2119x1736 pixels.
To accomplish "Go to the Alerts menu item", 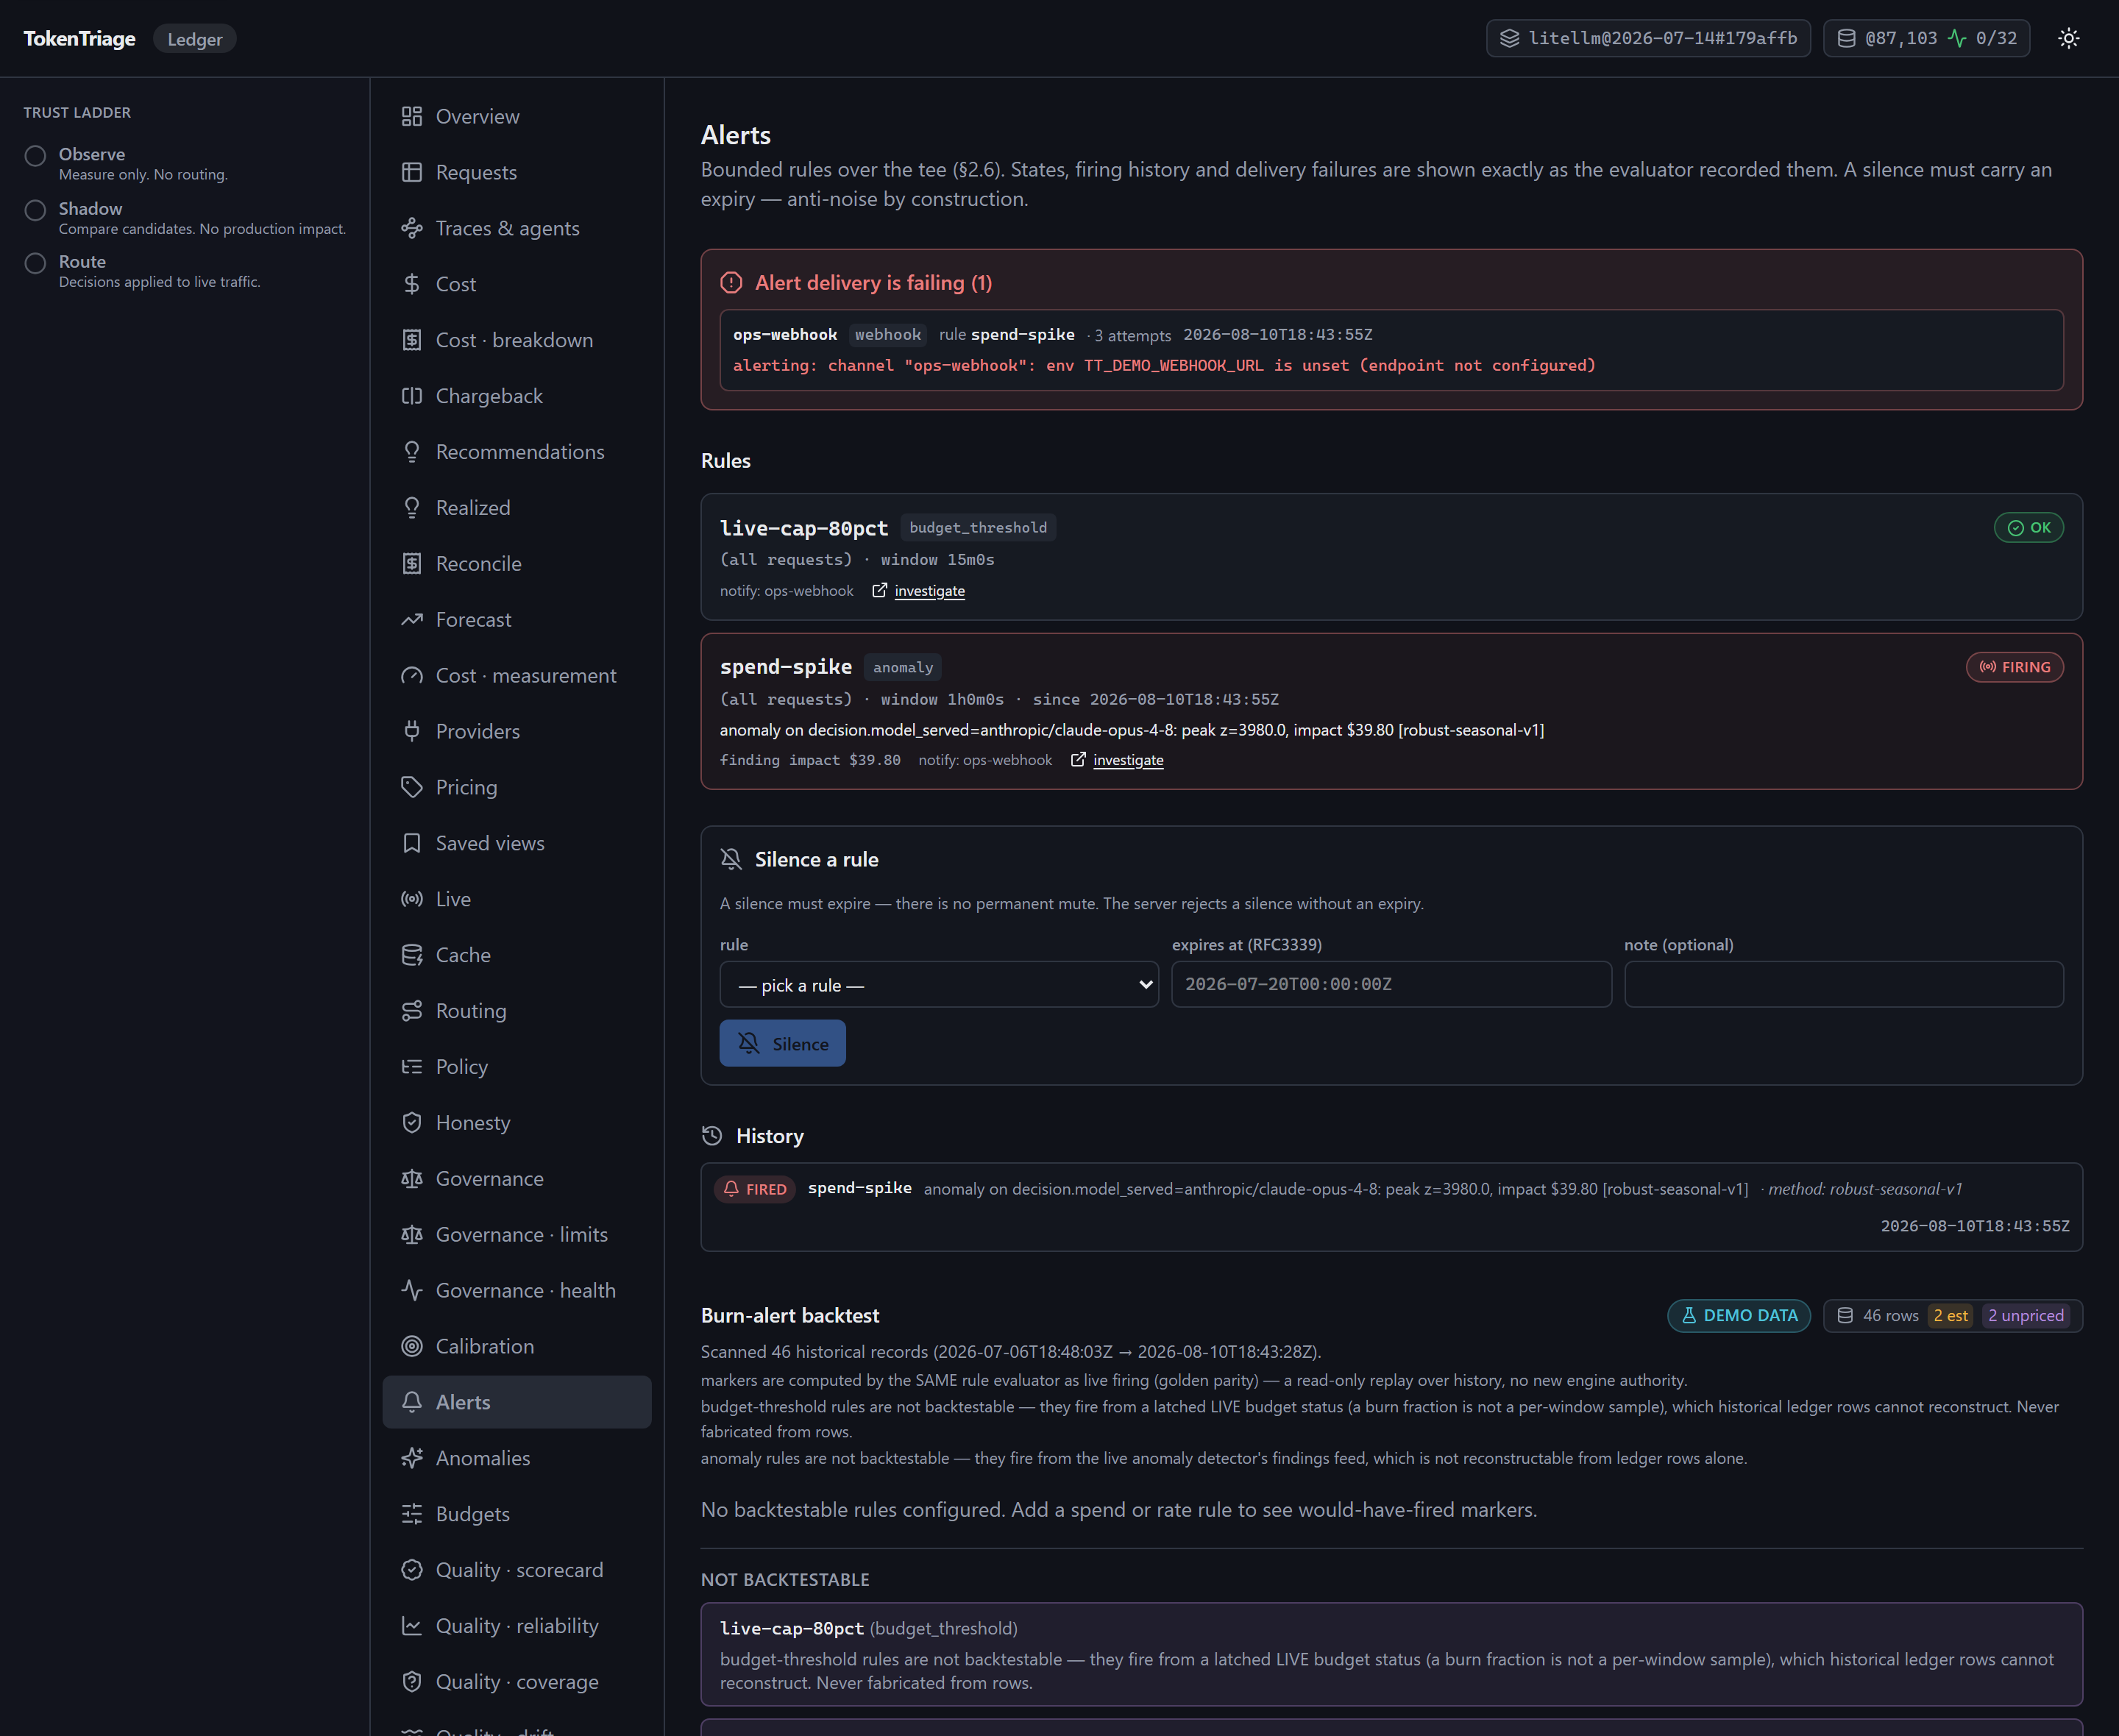I will click(517, 1403).
